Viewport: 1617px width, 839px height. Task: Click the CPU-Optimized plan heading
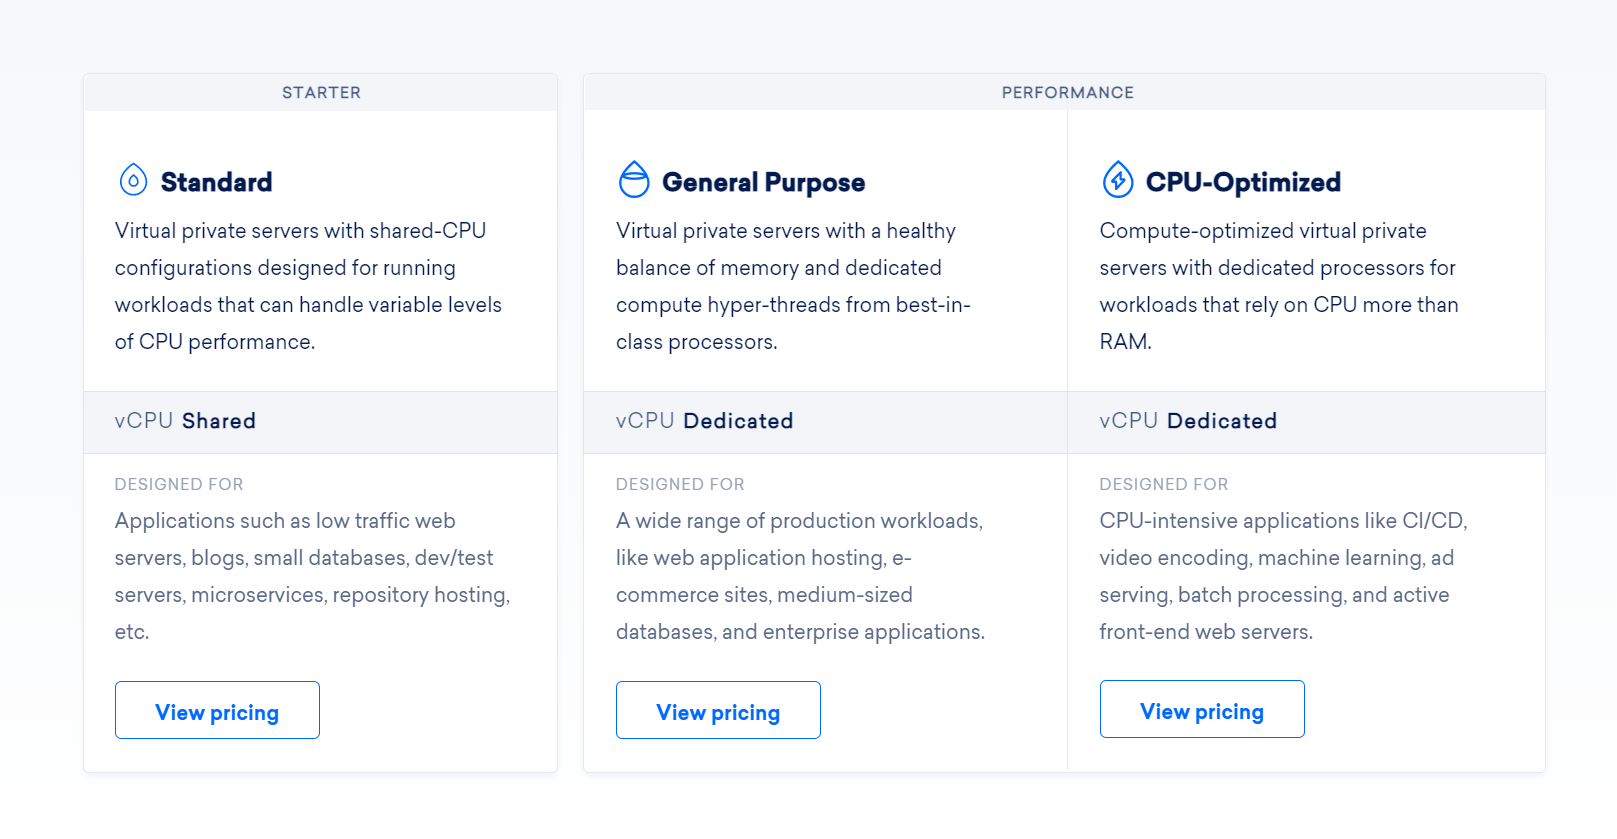1243,182
